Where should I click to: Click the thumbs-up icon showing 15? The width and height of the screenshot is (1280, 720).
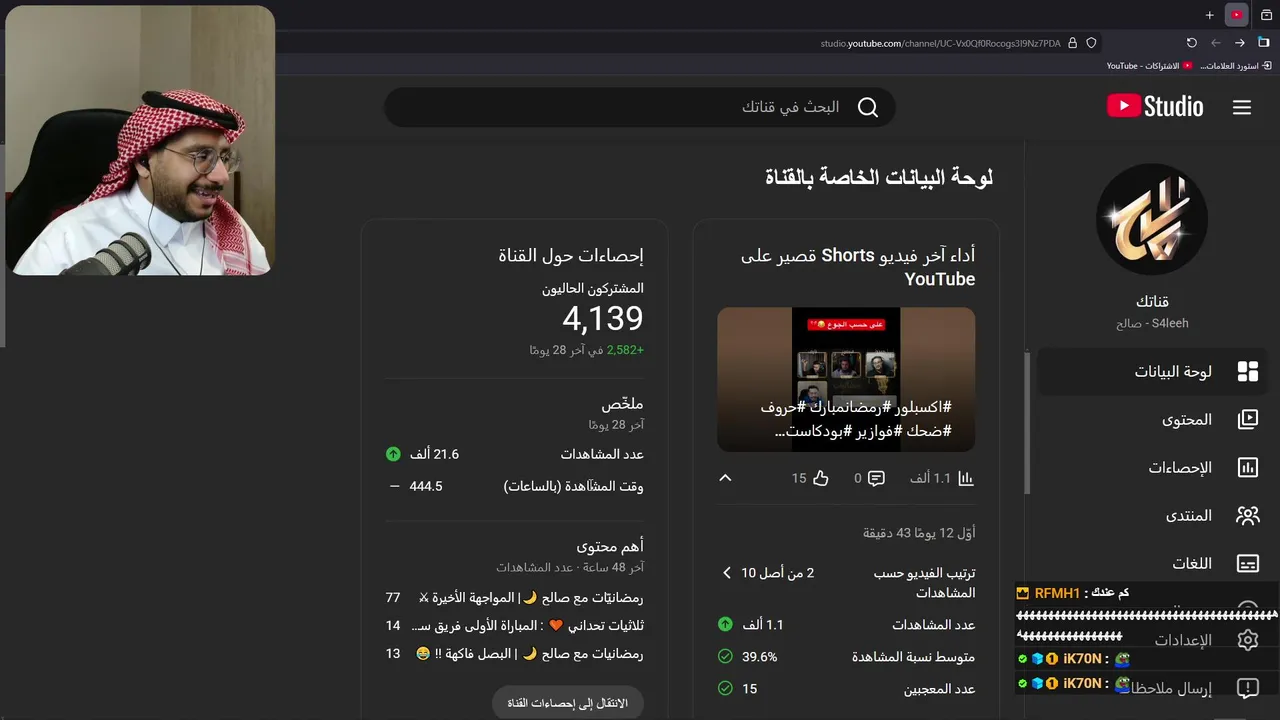pos(821,479)
